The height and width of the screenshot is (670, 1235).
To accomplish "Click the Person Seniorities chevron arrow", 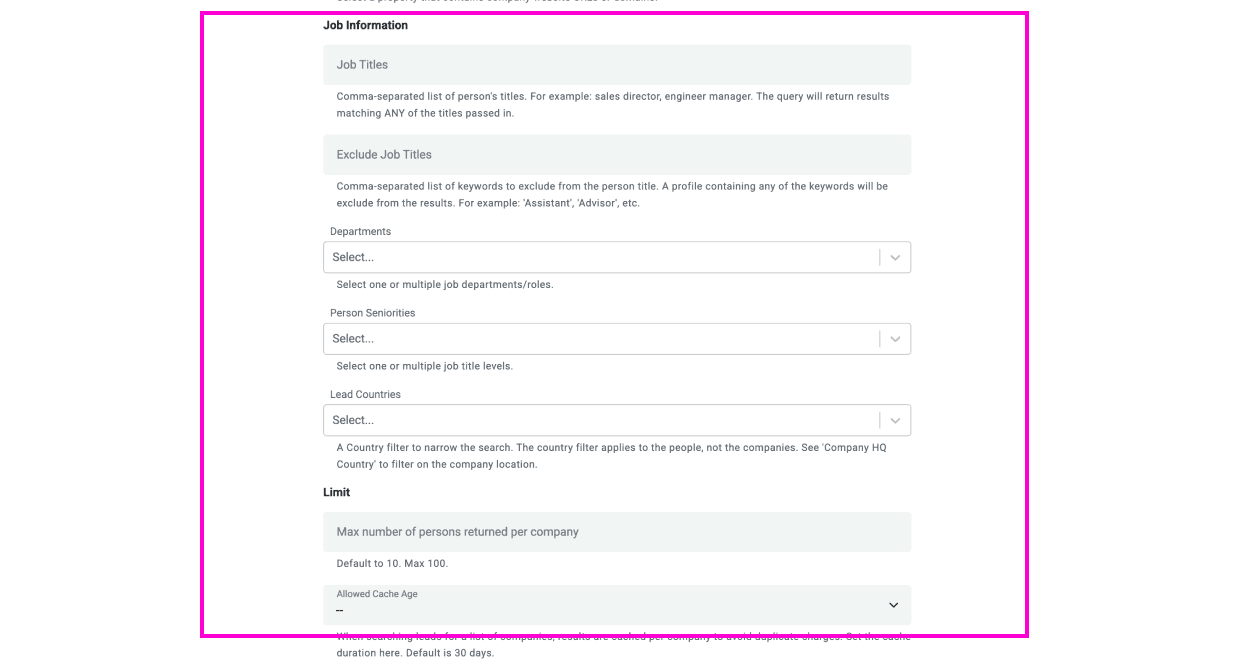I will 895,339.
